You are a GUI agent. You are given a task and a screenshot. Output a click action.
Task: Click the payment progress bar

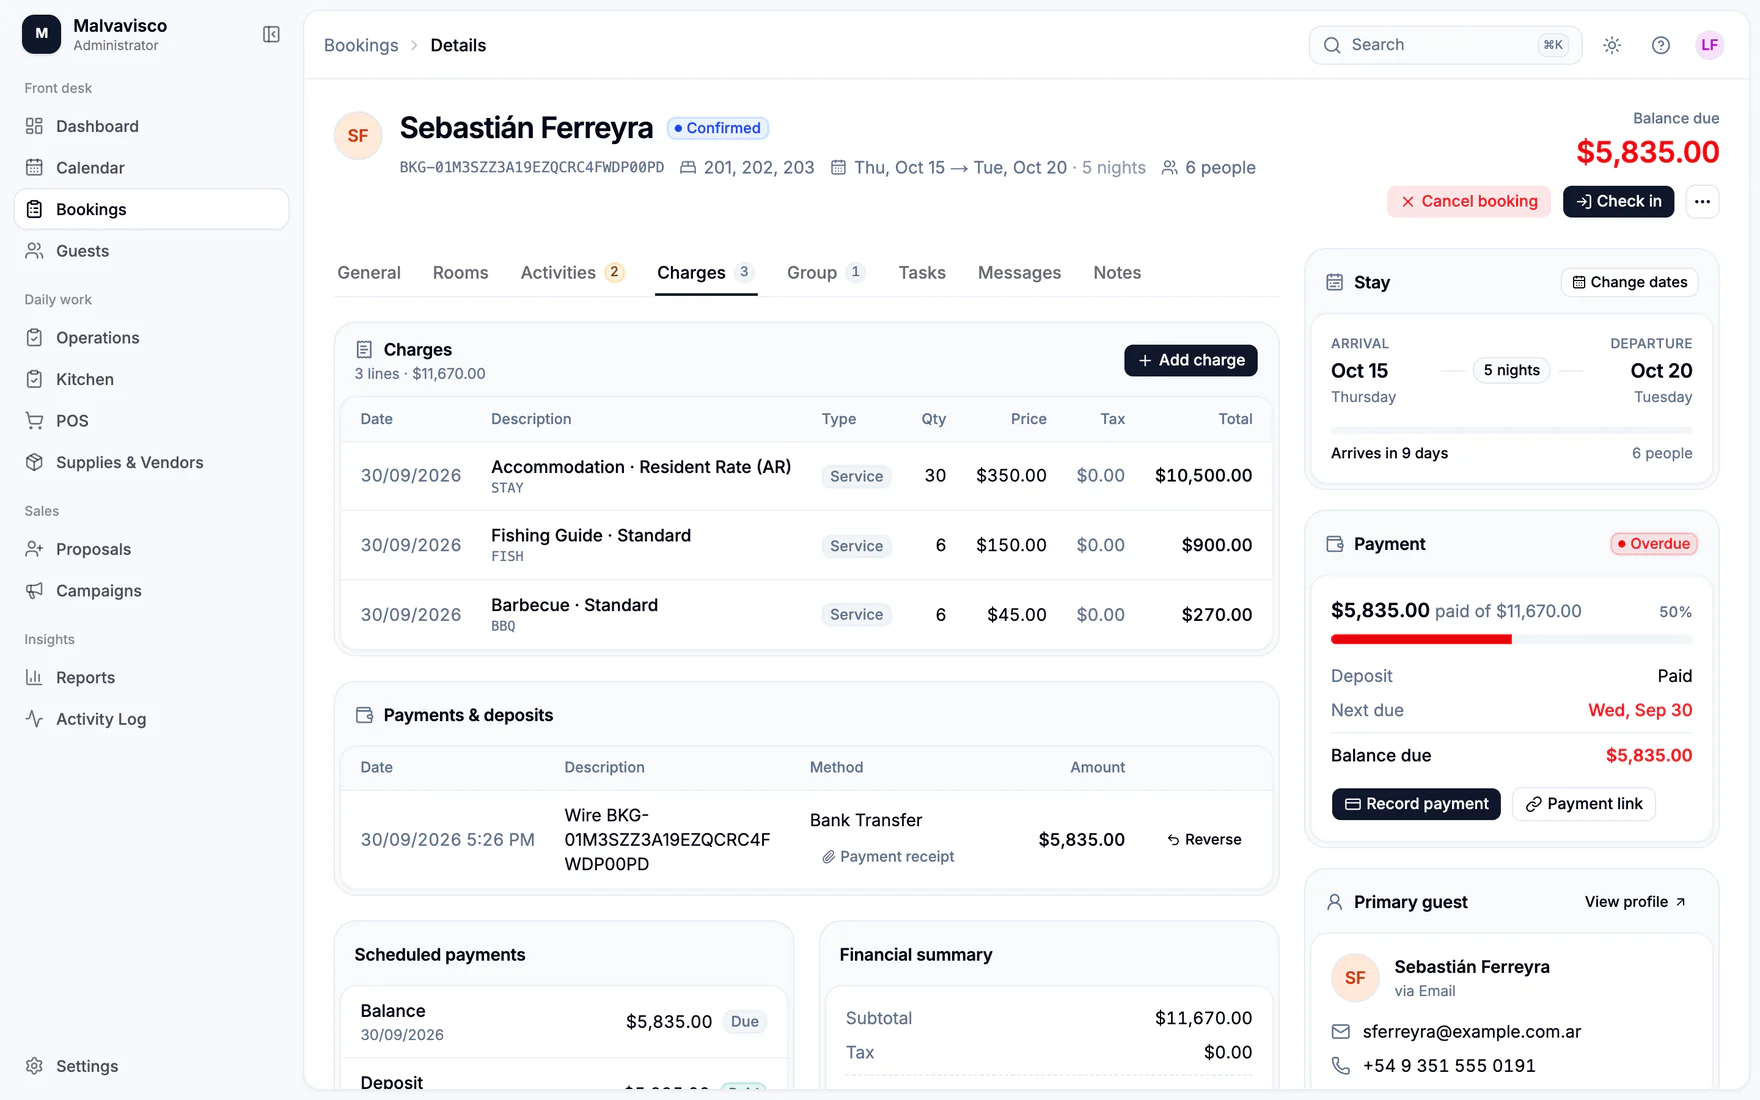(x=1512, y=639)
